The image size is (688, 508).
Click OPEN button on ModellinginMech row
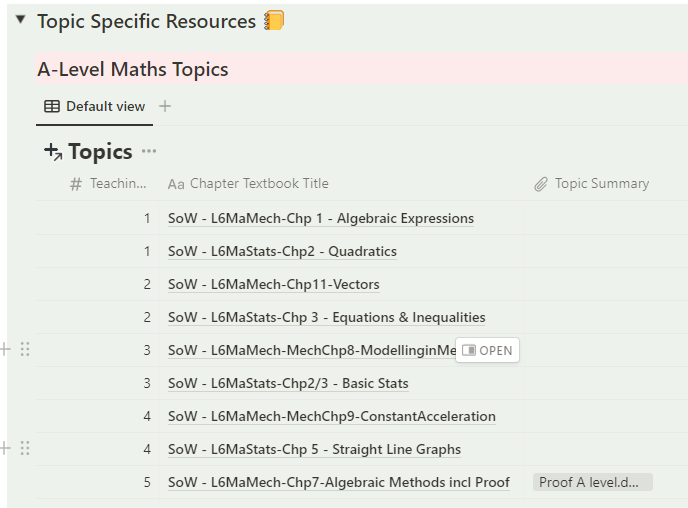[x=487, y=350]
